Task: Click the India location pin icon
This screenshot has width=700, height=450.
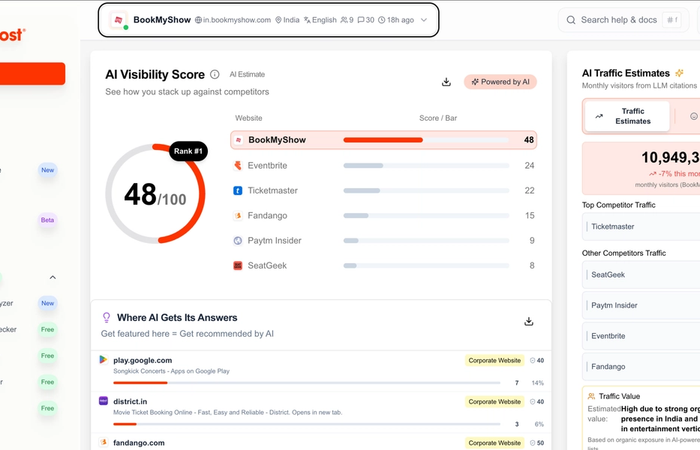Action: coord(278,20)
